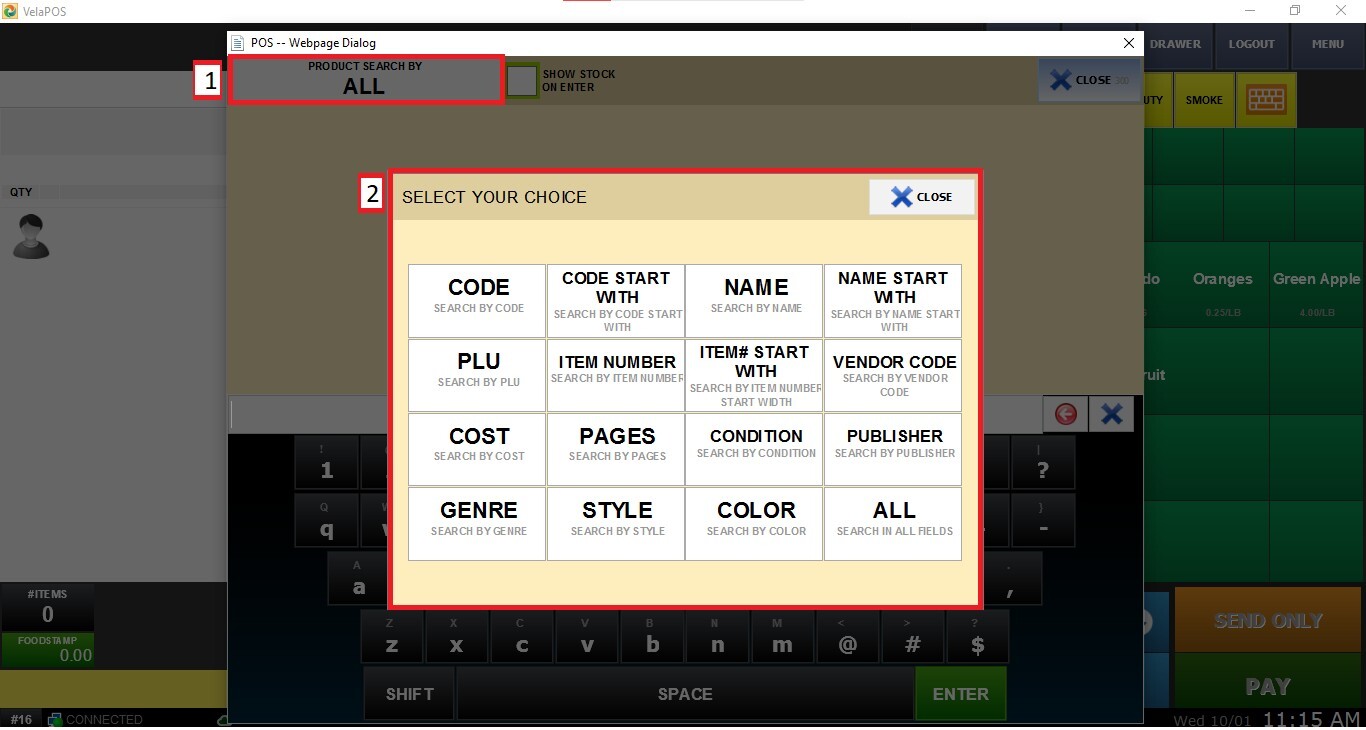Choose NAME START WITH option

tap(893, 301)
